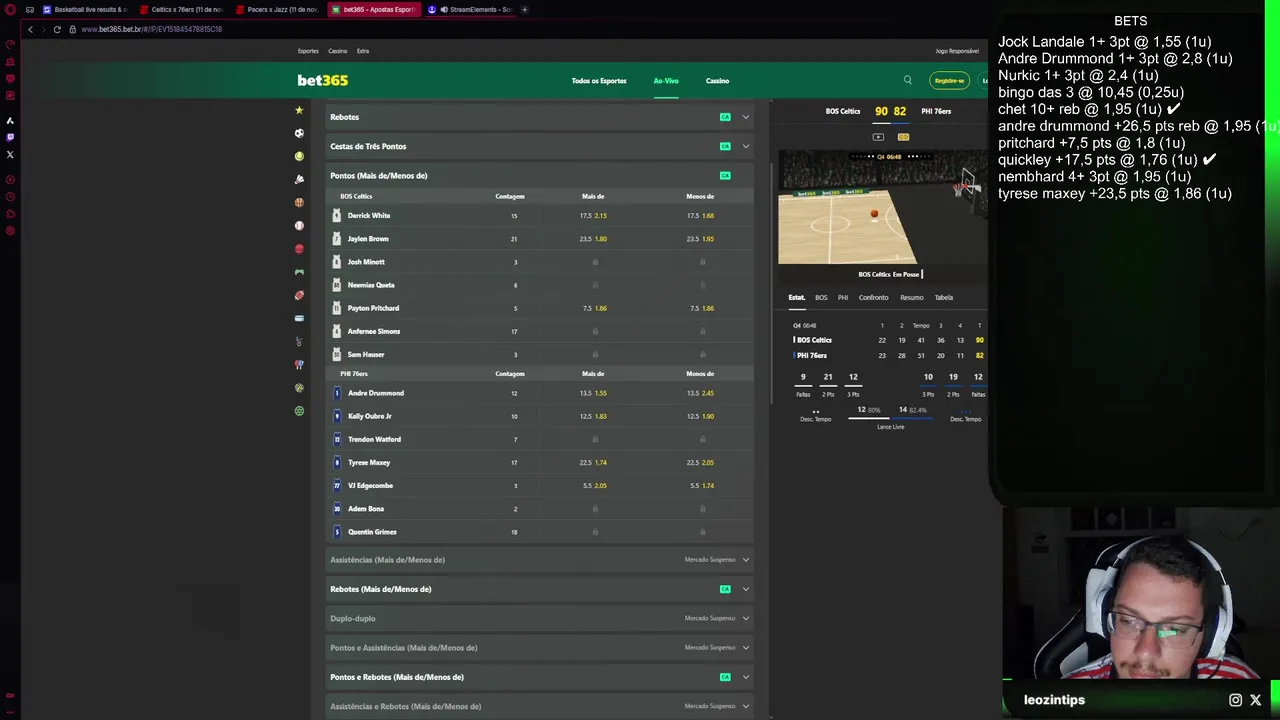Bet Jaylen Brown over 23.5 at 1.80

593,239
